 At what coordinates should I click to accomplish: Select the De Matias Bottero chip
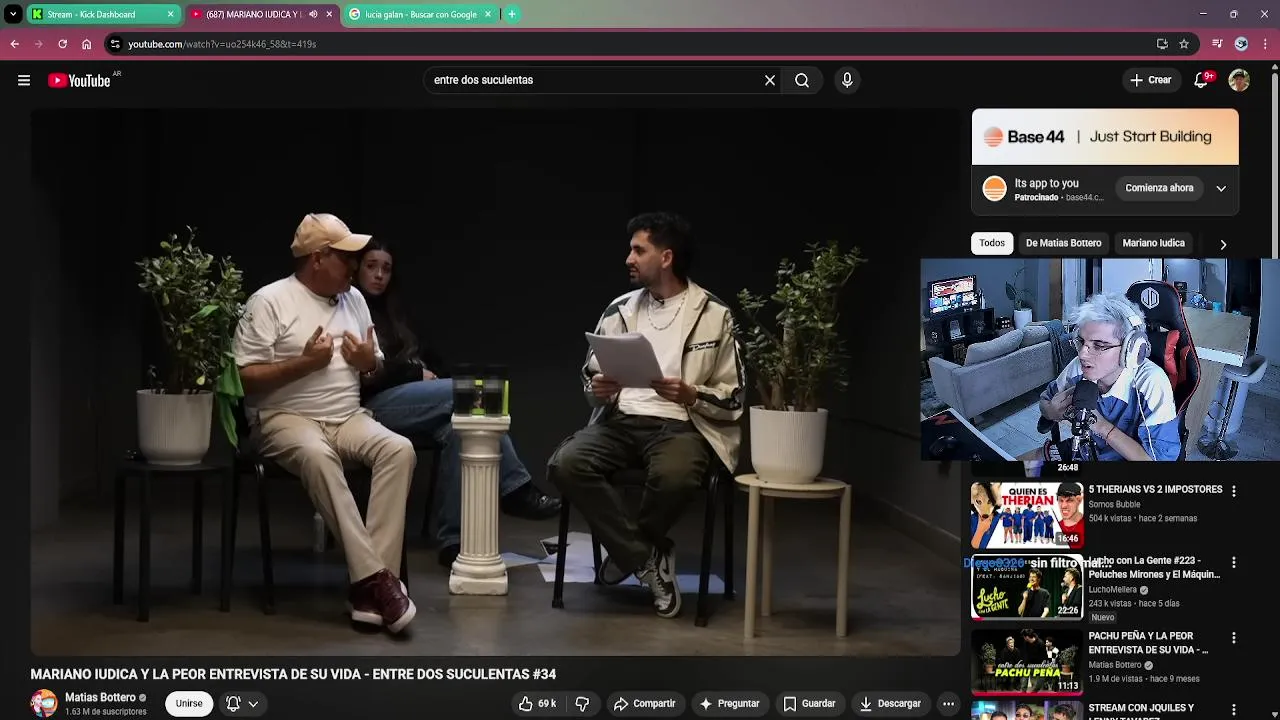pyautogui.click(x=1063, y=243)
